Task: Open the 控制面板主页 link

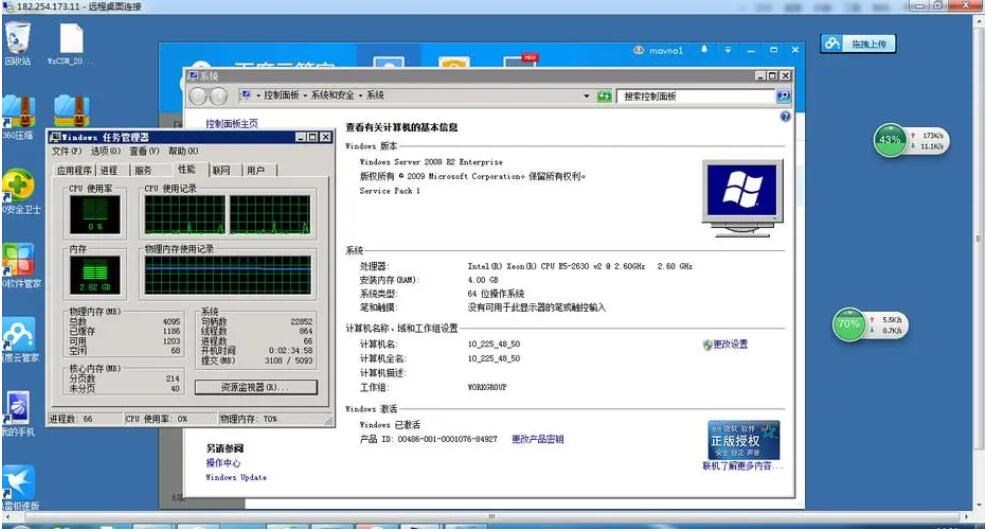Action: click(231, 124)
